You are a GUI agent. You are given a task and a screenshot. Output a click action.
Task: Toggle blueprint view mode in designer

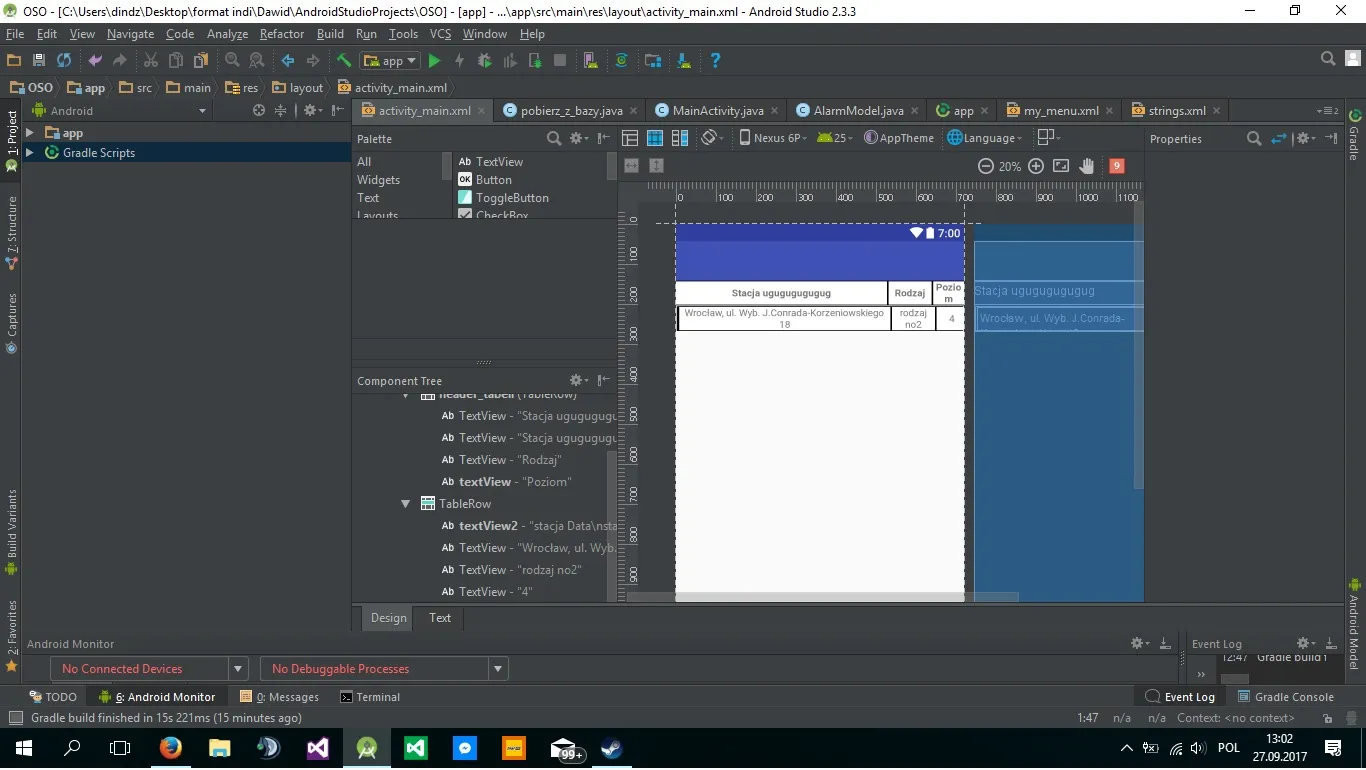[655, 138]
